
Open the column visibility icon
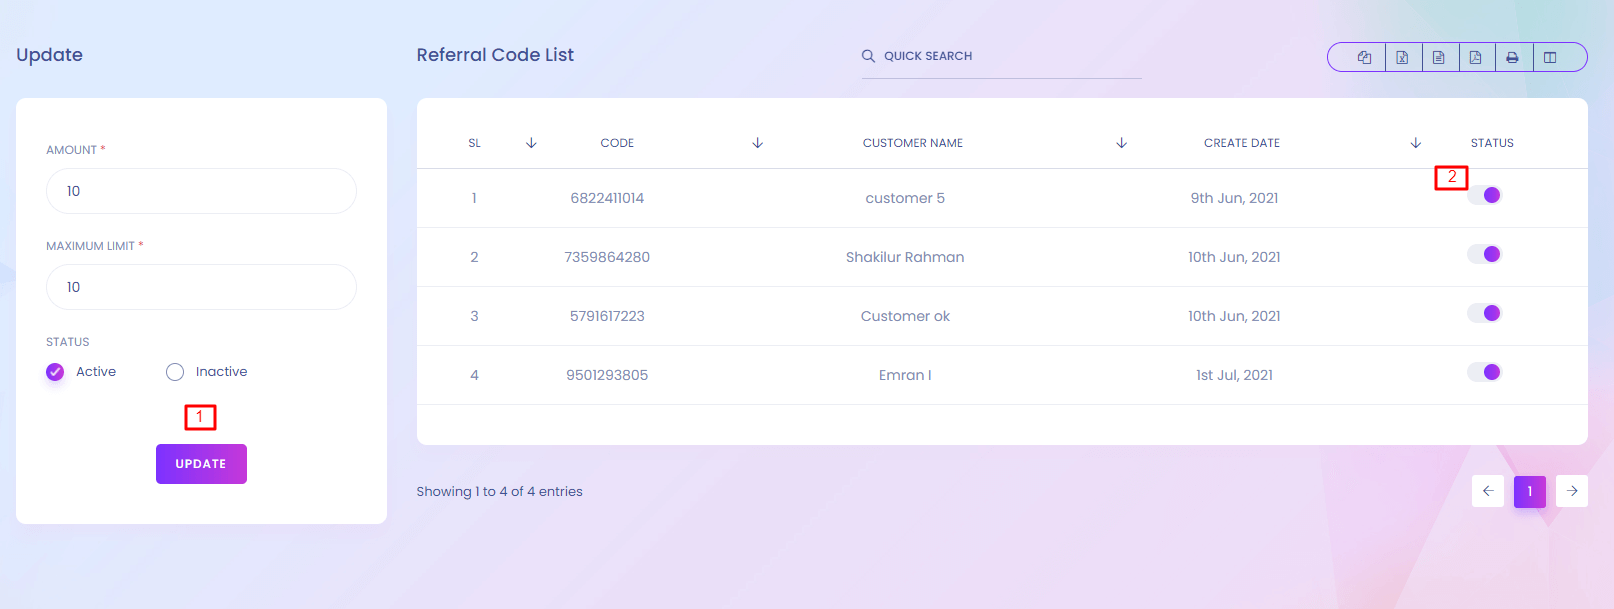(x=1550, y=57)
